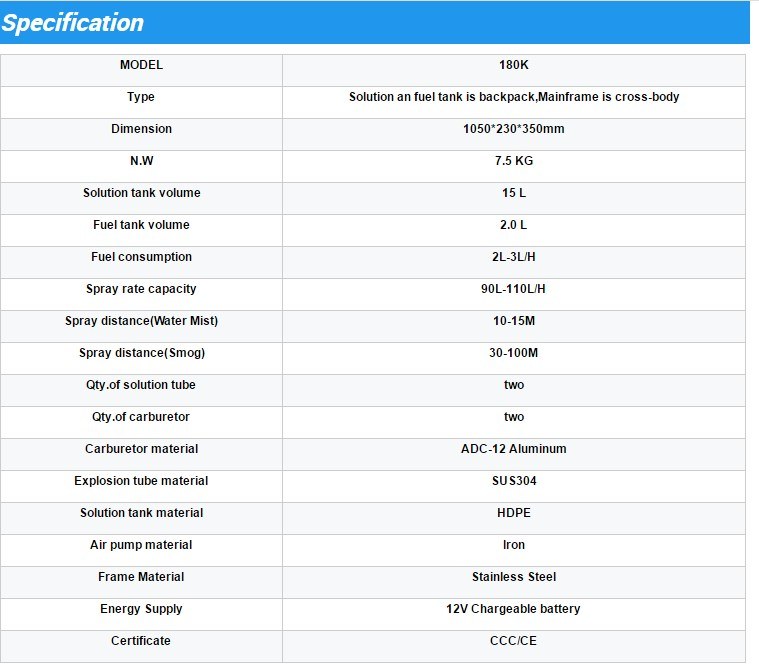The image size is (759, 666).
Task: Select the CCC/CE certificate value
Action: point(514,641)
